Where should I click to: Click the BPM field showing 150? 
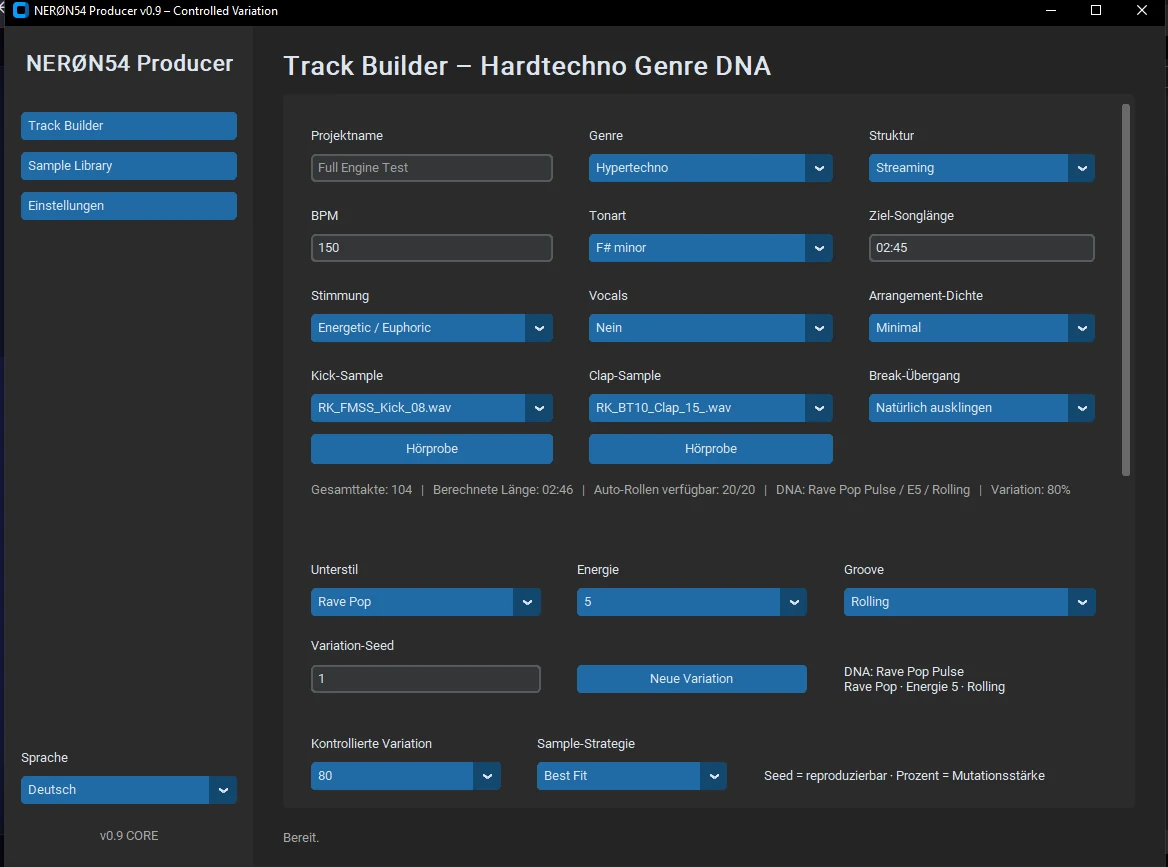431,248
